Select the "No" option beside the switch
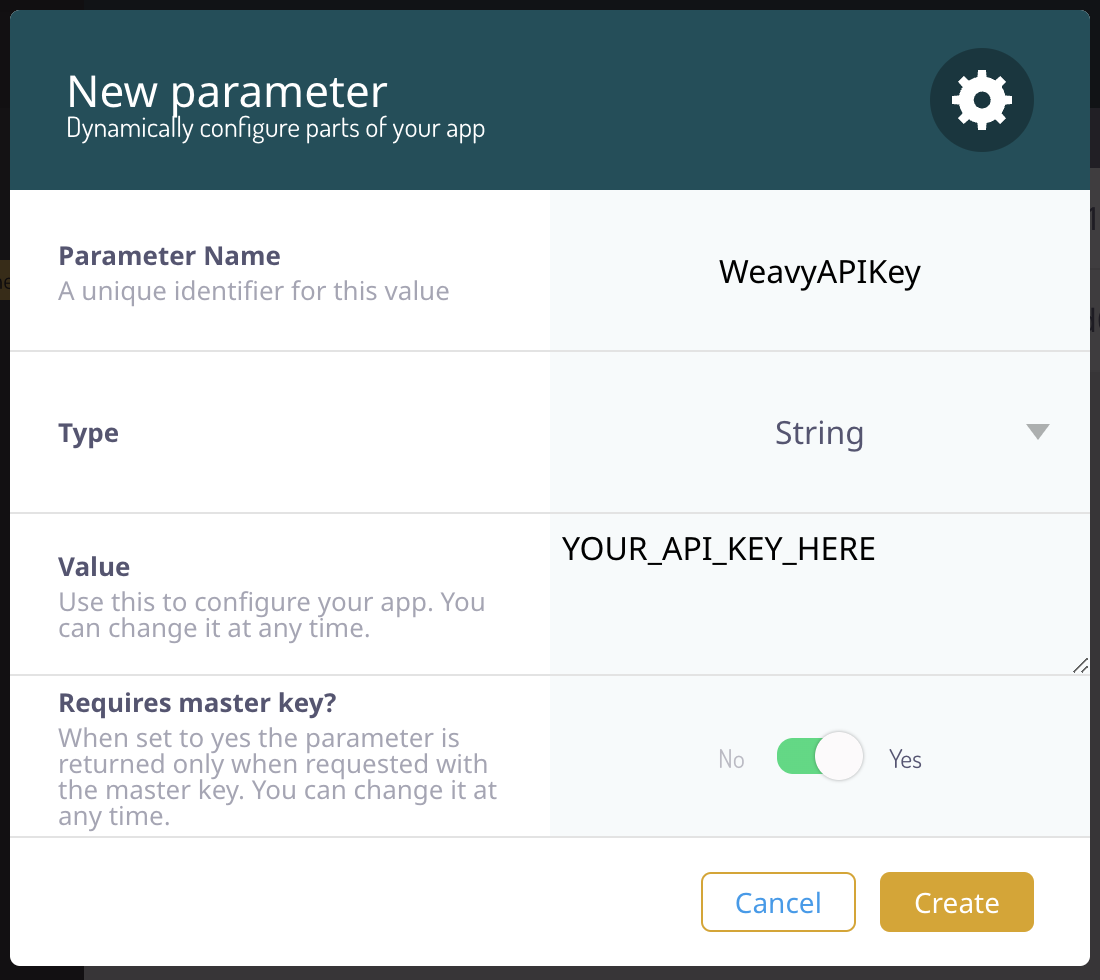The height and width of the screenshot is (980, 1100). [731, 760]
